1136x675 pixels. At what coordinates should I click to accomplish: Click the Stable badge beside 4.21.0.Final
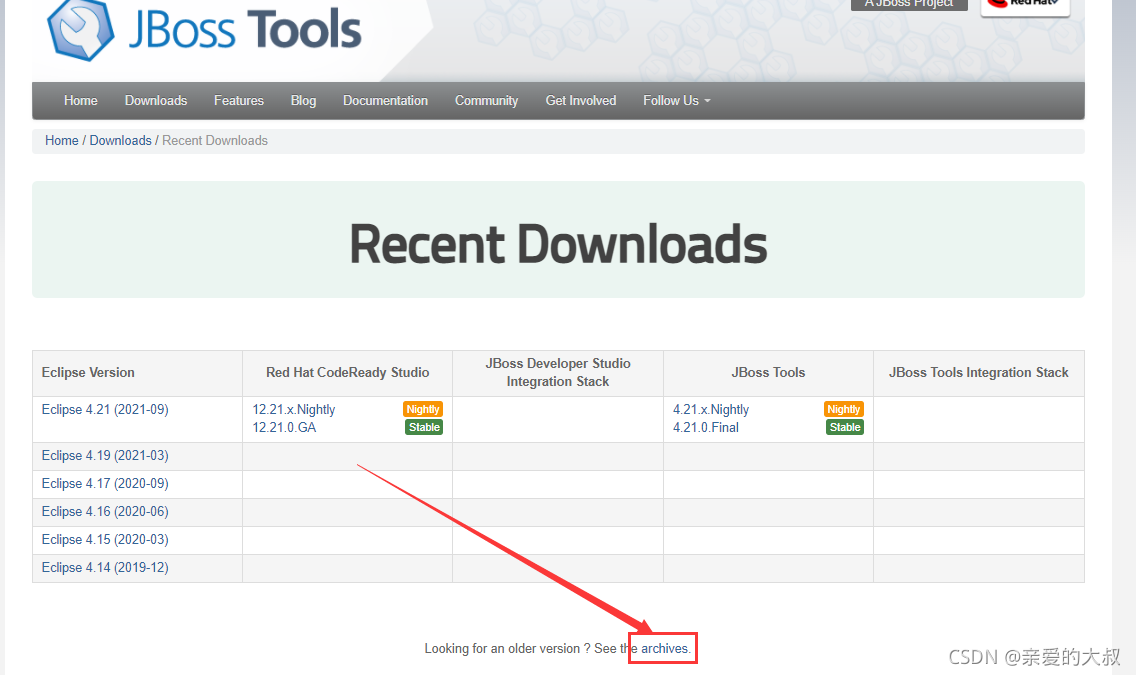[x=845, y=427]
